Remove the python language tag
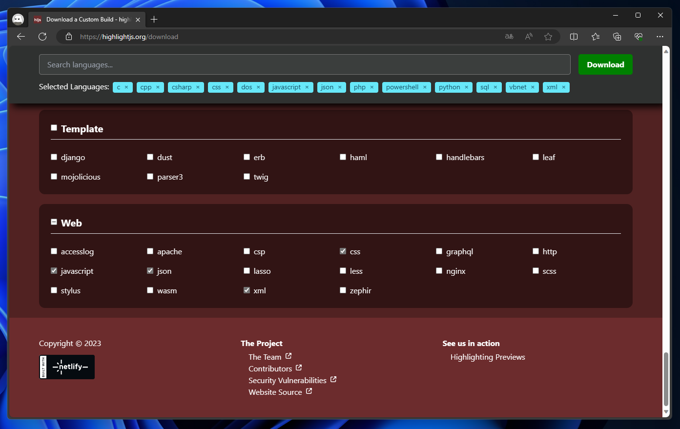680x429 pixels. coord(466,87)
